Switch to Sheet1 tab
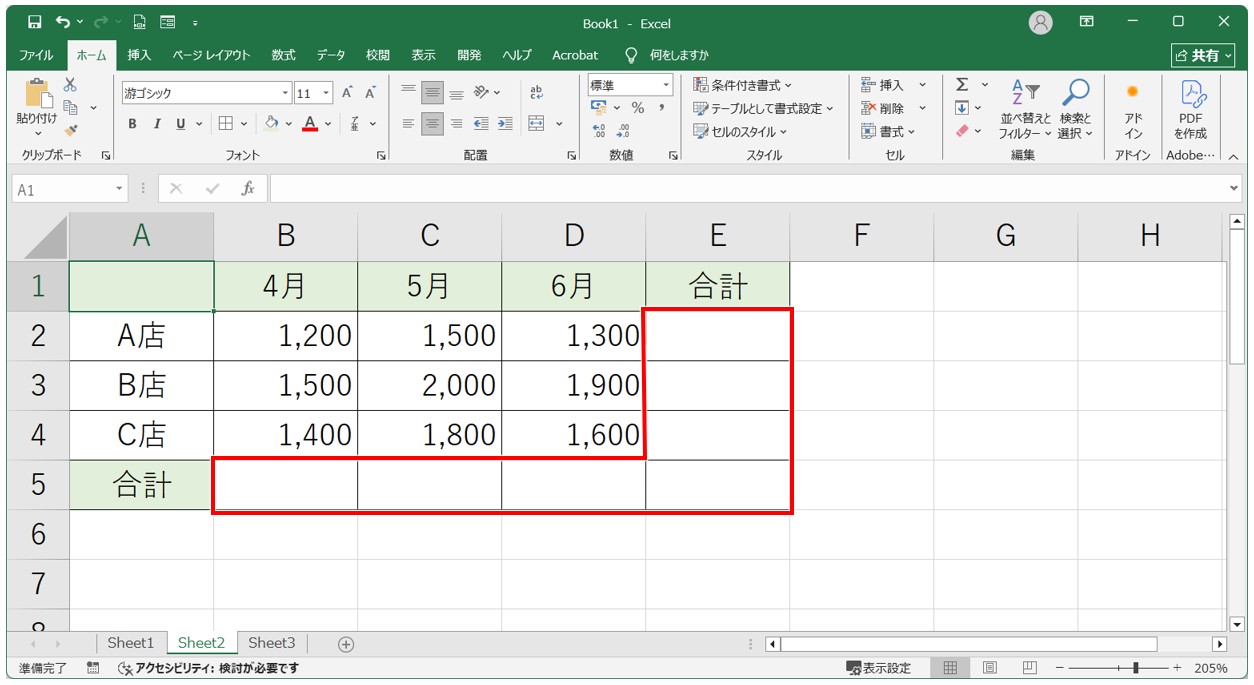This screenshot has height=685, width=1254. tap(131, 643)
